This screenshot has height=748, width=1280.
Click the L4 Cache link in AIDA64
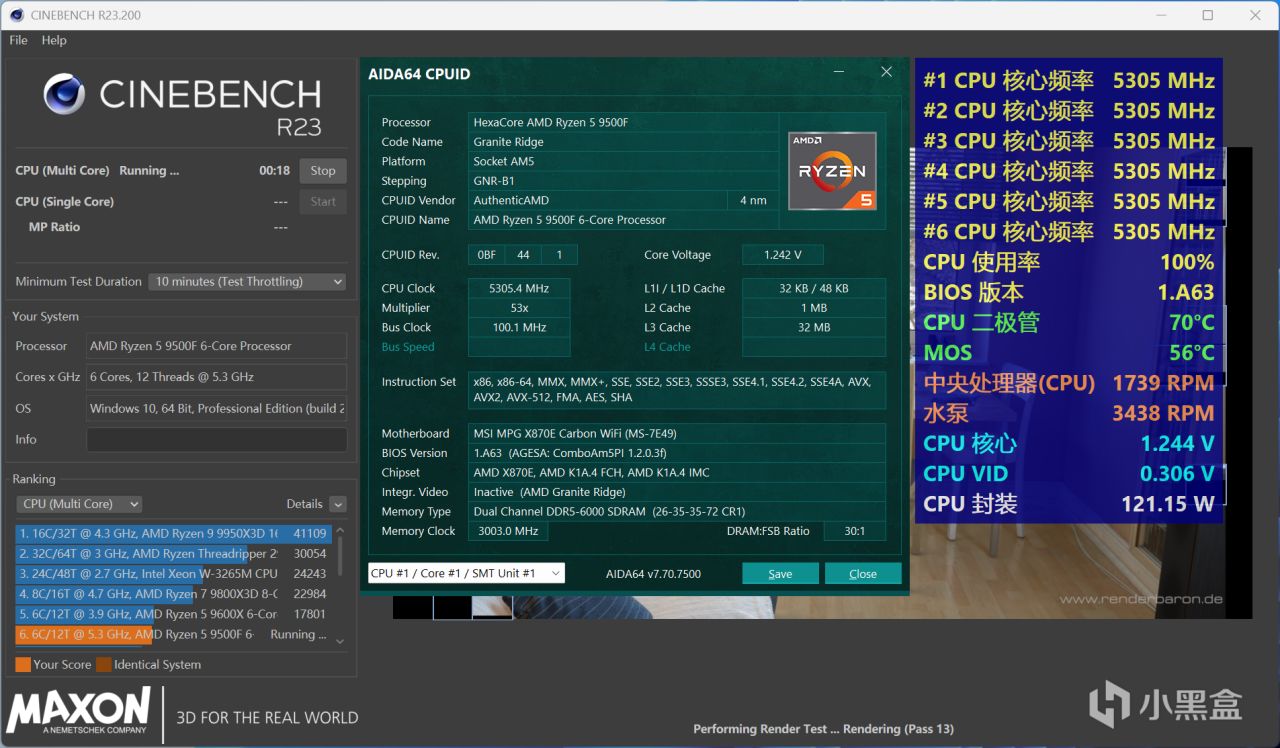coord(667,347)
